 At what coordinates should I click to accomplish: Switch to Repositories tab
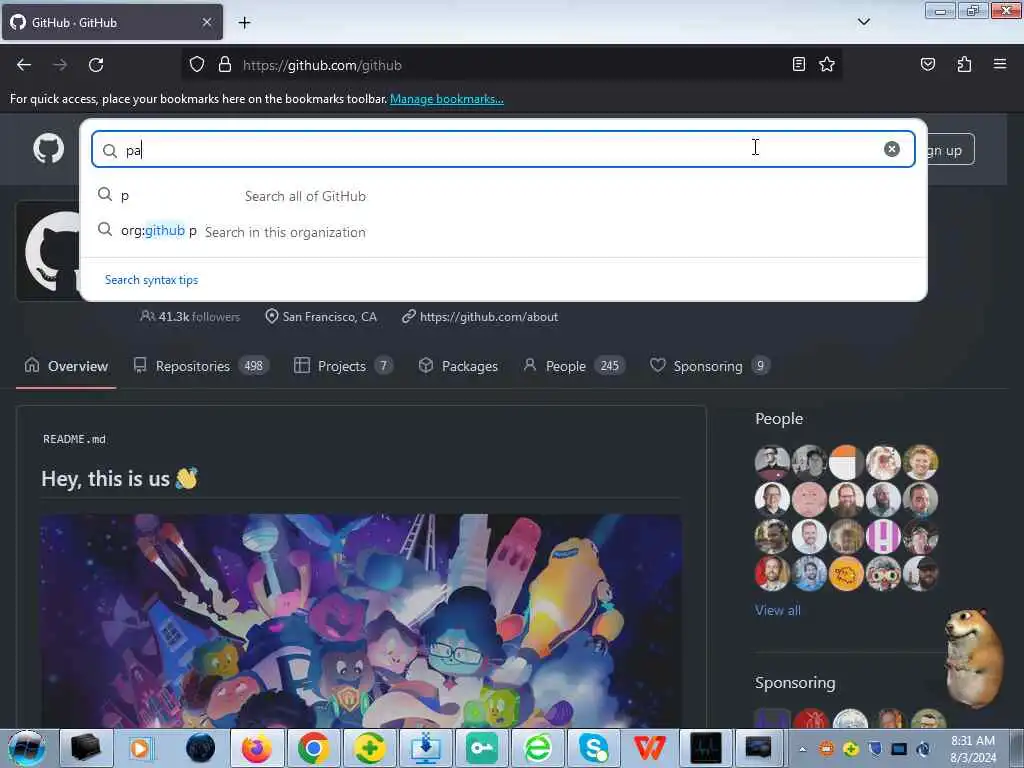point(200,366)
